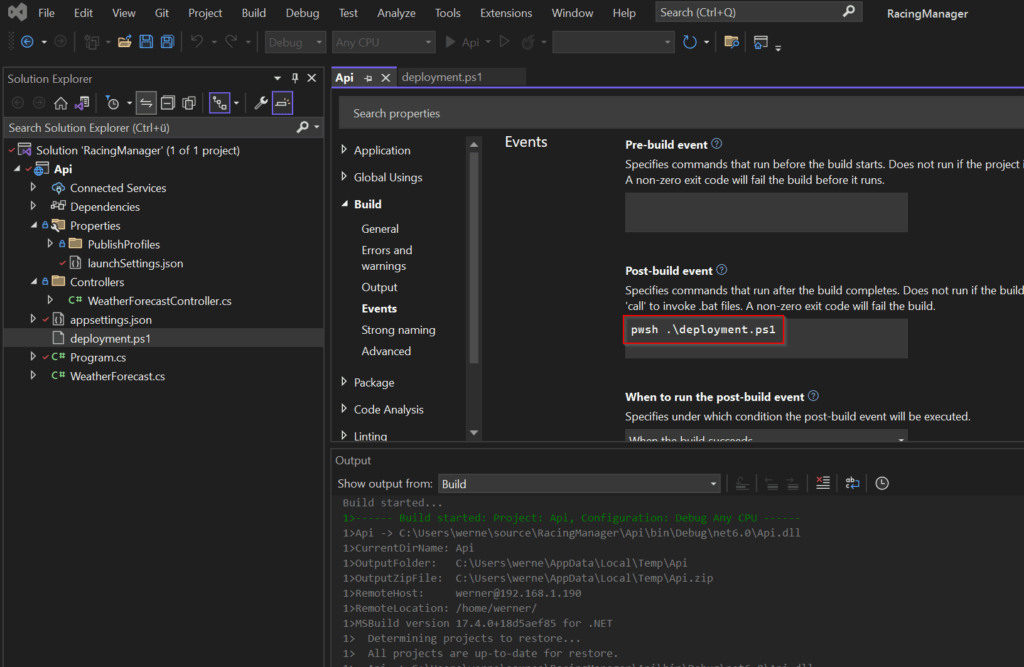Expand the Dependencies tree node

pos(33,207)
